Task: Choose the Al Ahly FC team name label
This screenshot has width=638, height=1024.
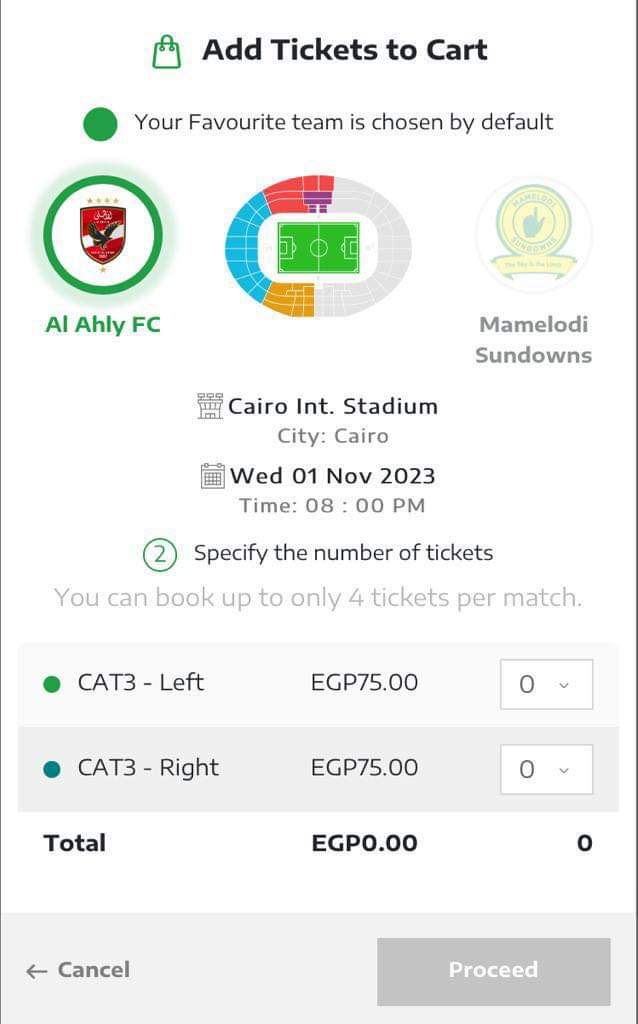Action: [103, 324]
